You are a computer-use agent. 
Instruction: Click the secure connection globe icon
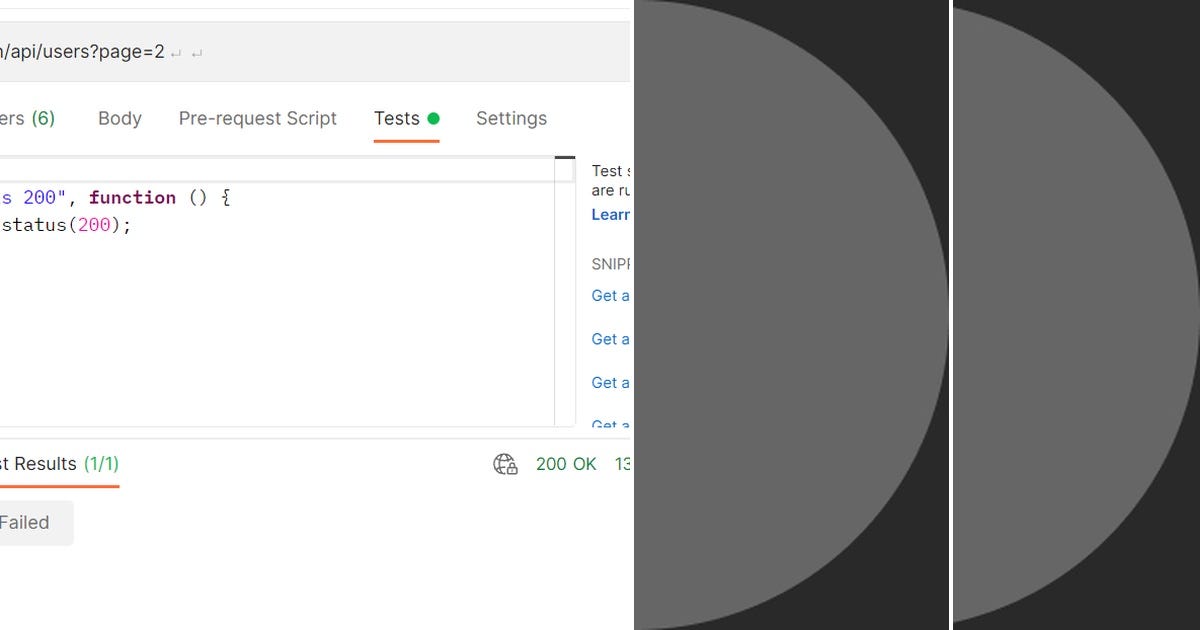pyautogui.click(x=503, y=464)
